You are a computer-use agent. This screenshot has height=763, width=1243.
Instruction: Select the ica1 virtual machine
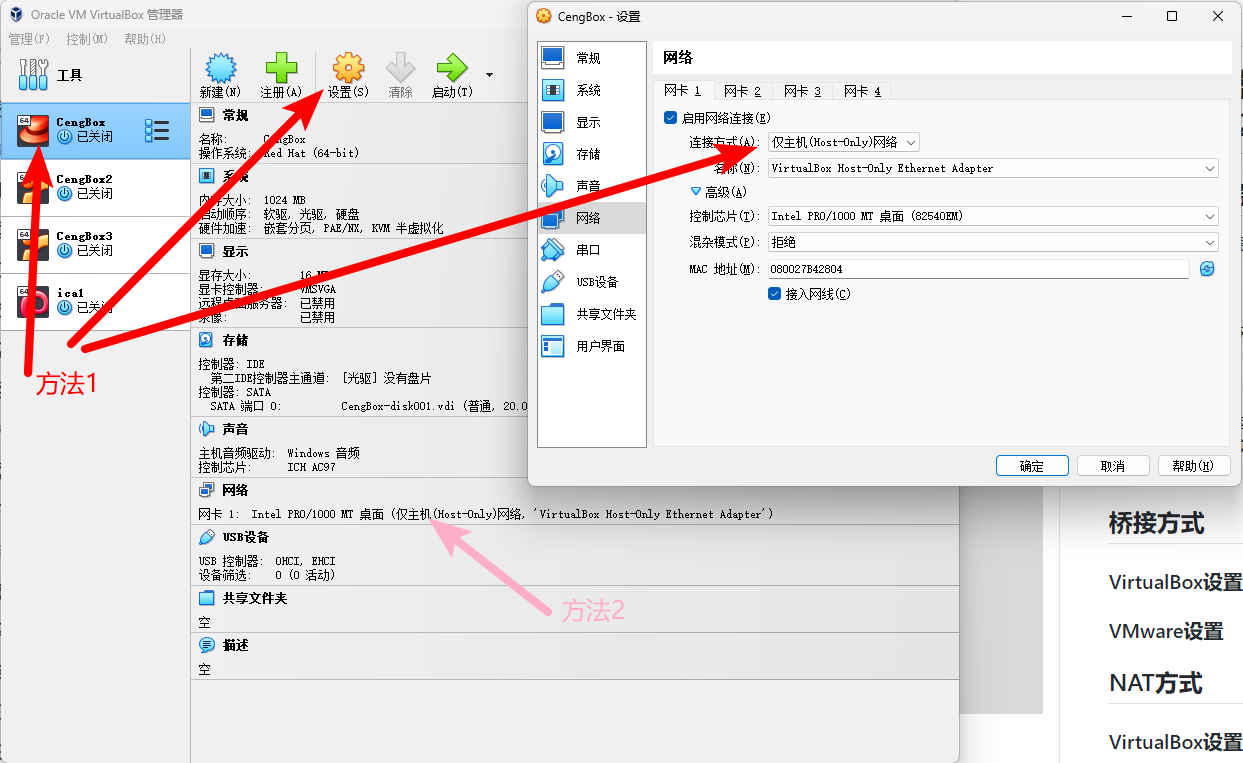(x=95, y=301)
